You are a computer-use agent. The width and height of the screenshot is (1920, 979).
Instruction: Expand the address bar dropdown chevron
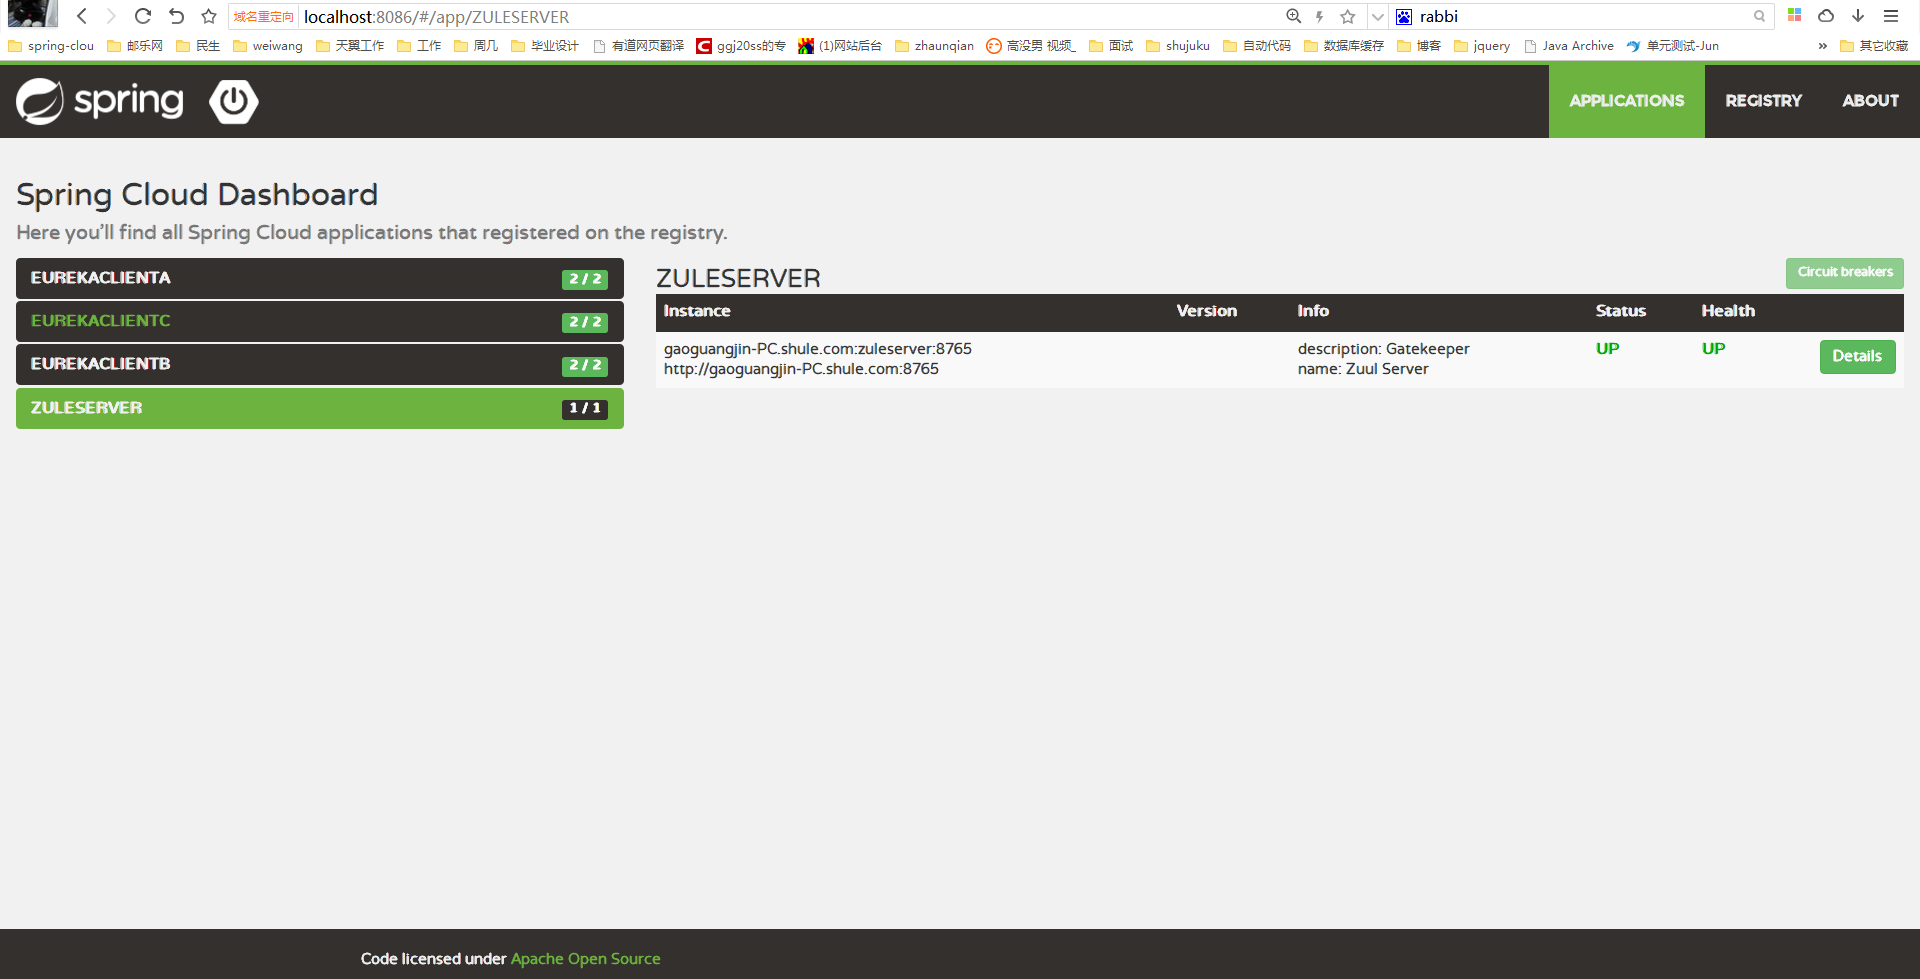point(1378,17)
